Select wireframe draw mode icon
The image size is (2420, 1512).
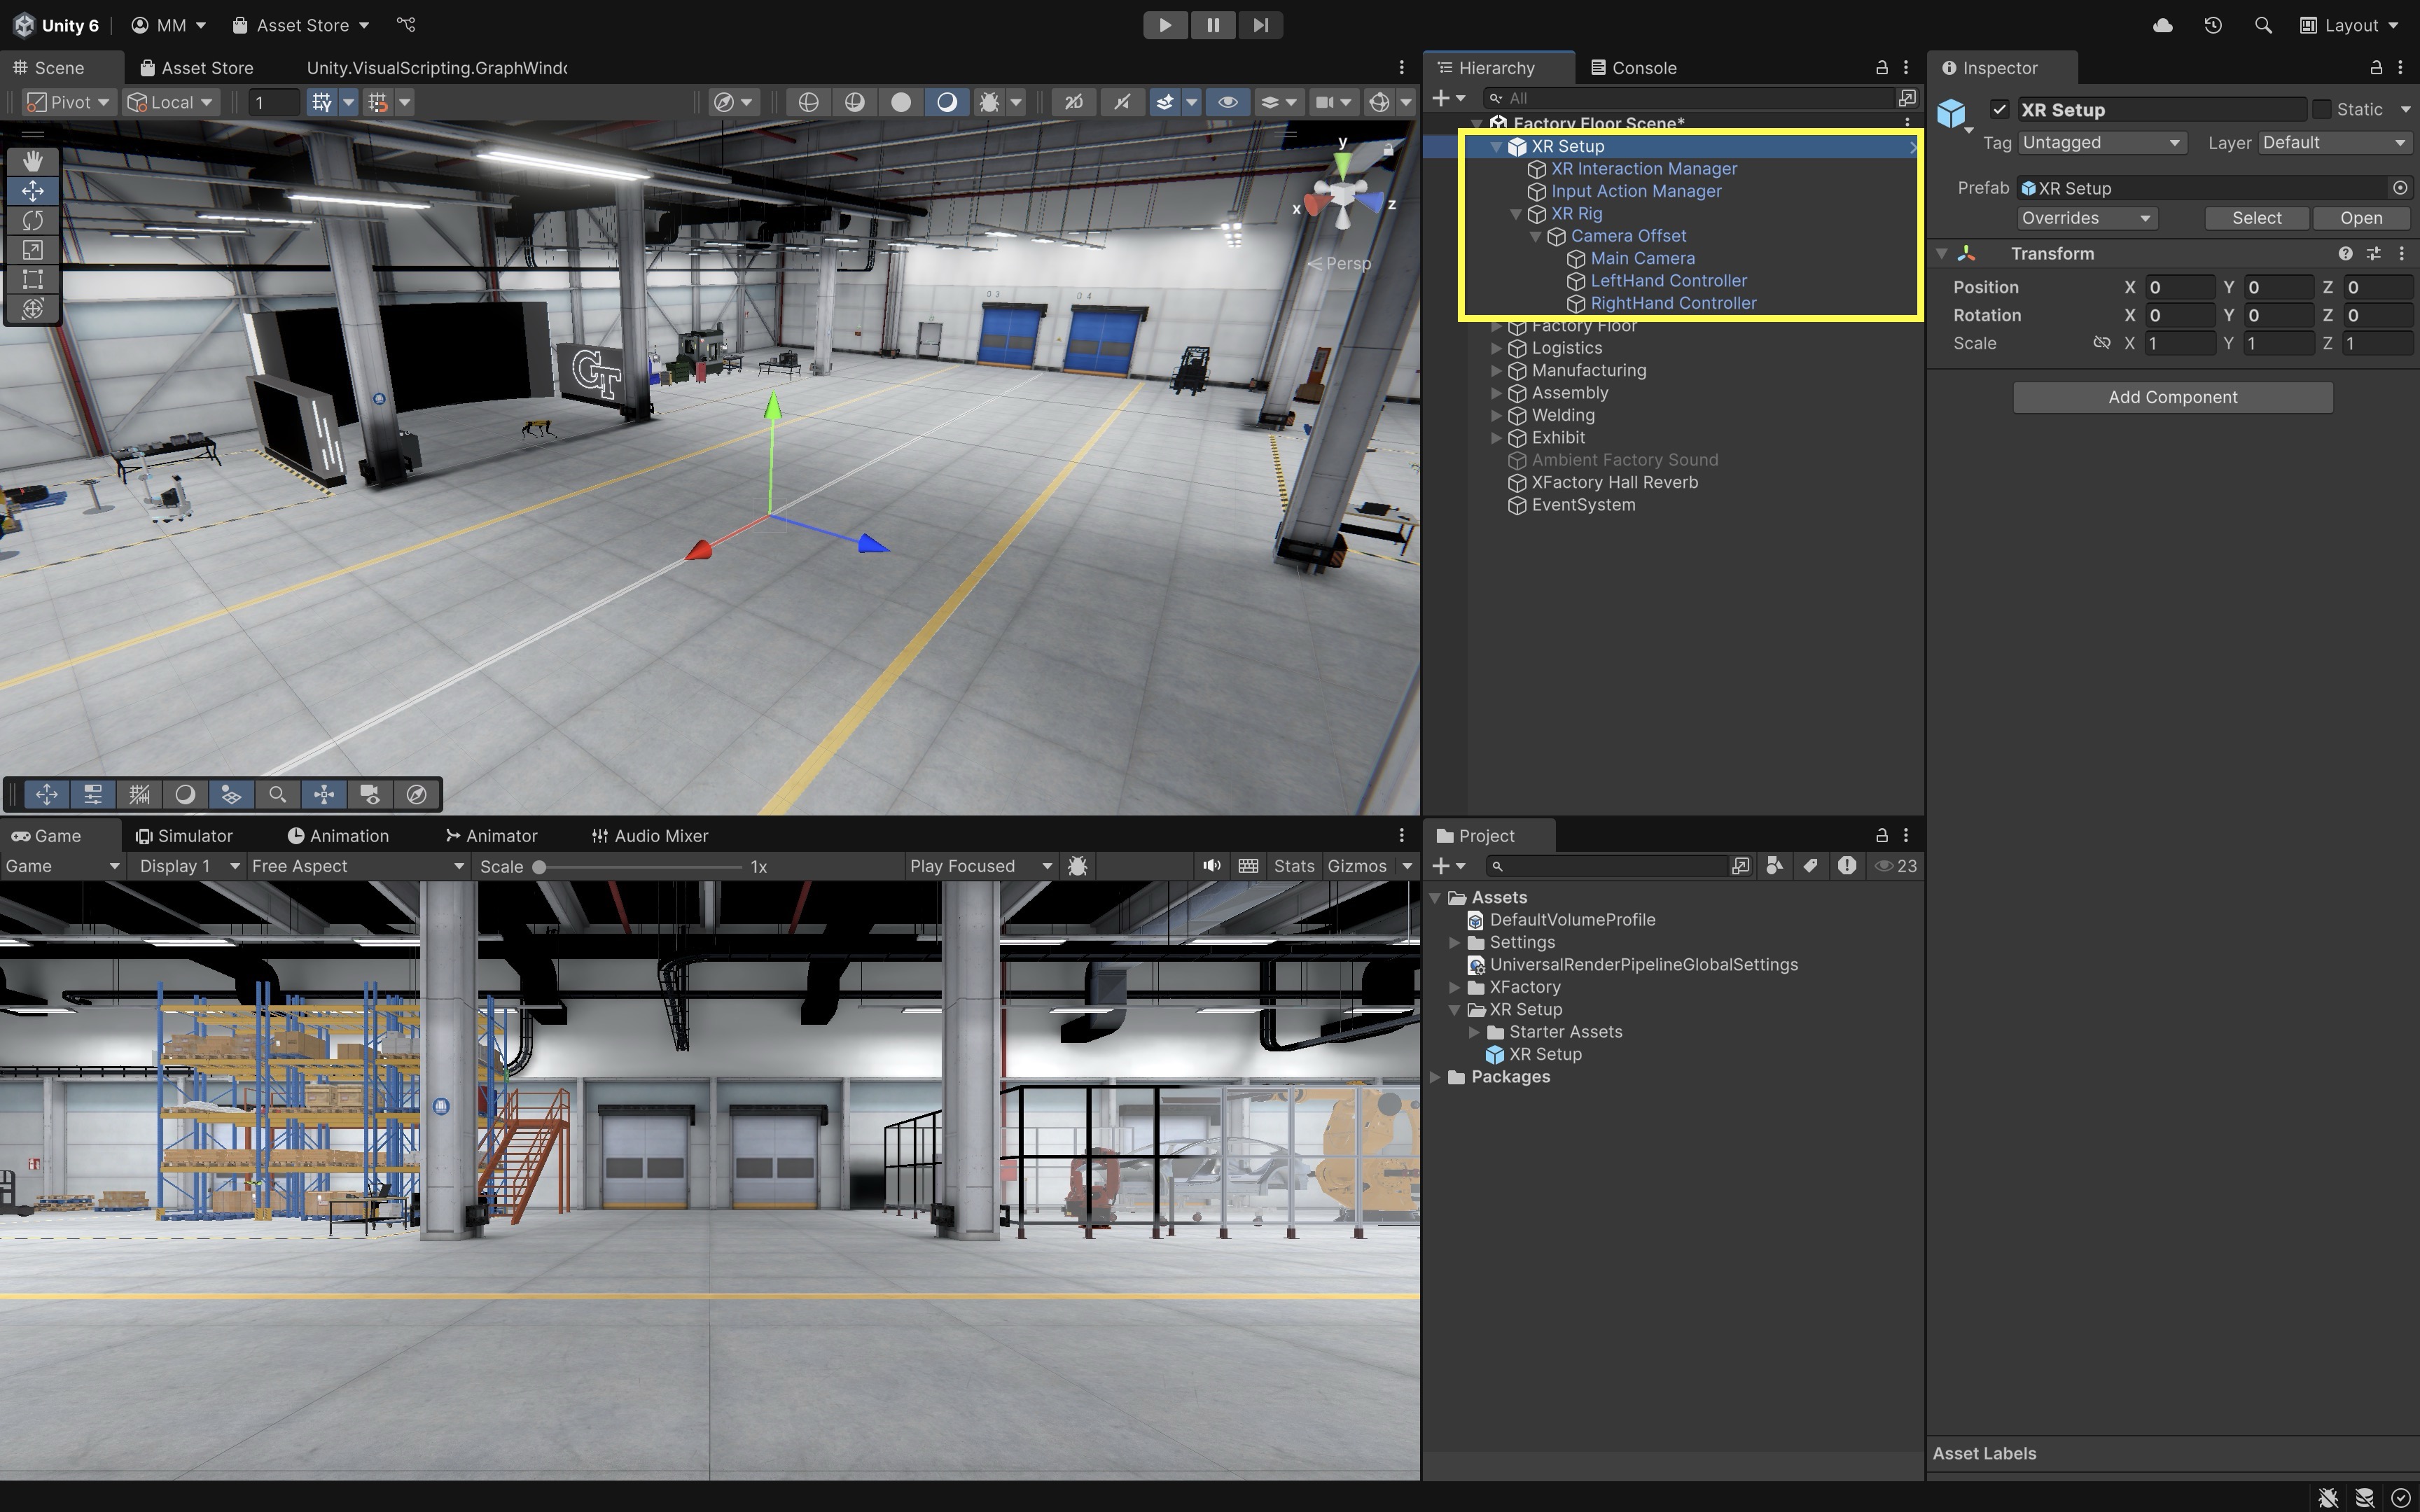808,102
